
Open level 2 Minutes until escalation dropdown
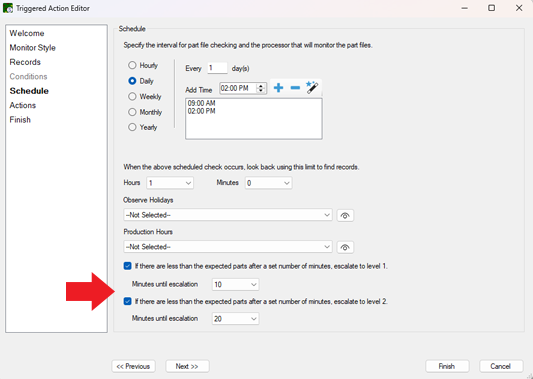[x=235, y=319]
